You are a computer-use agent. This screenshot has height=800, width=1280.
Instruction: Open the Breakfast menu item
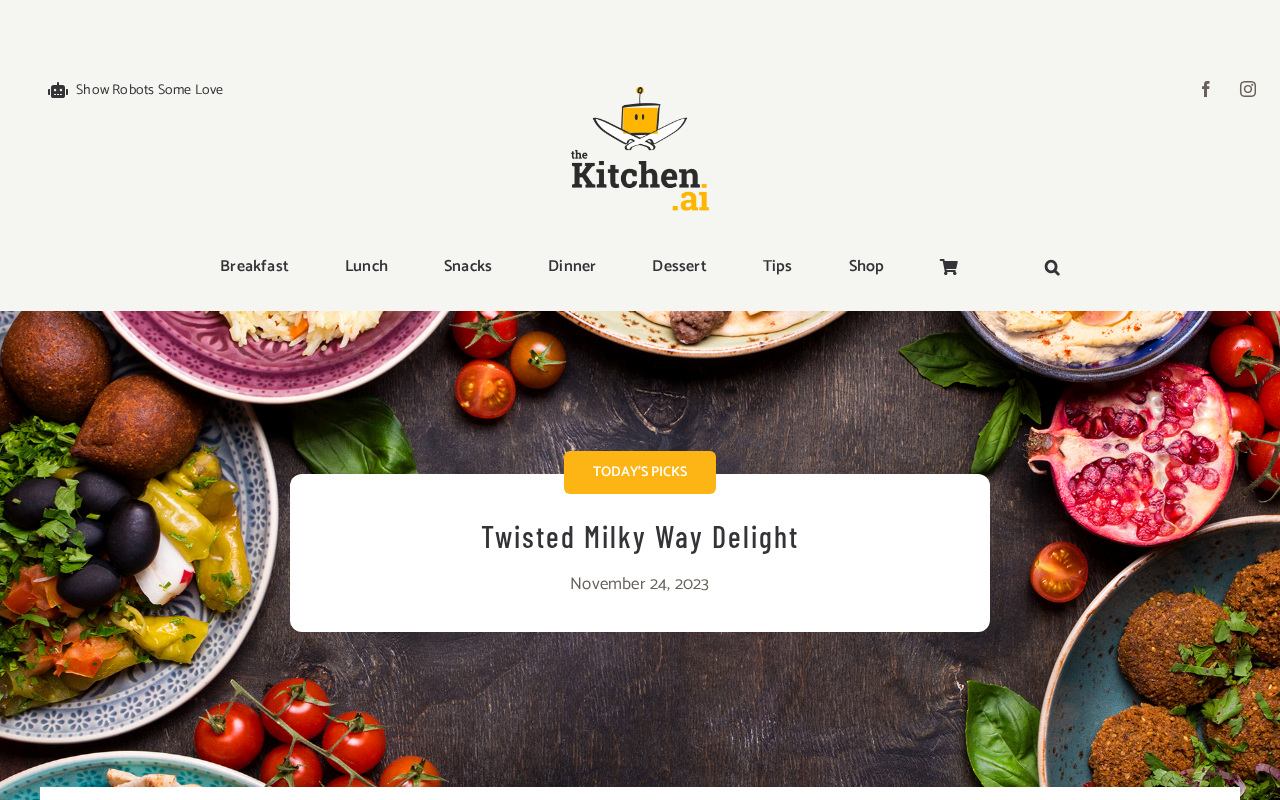254,267
